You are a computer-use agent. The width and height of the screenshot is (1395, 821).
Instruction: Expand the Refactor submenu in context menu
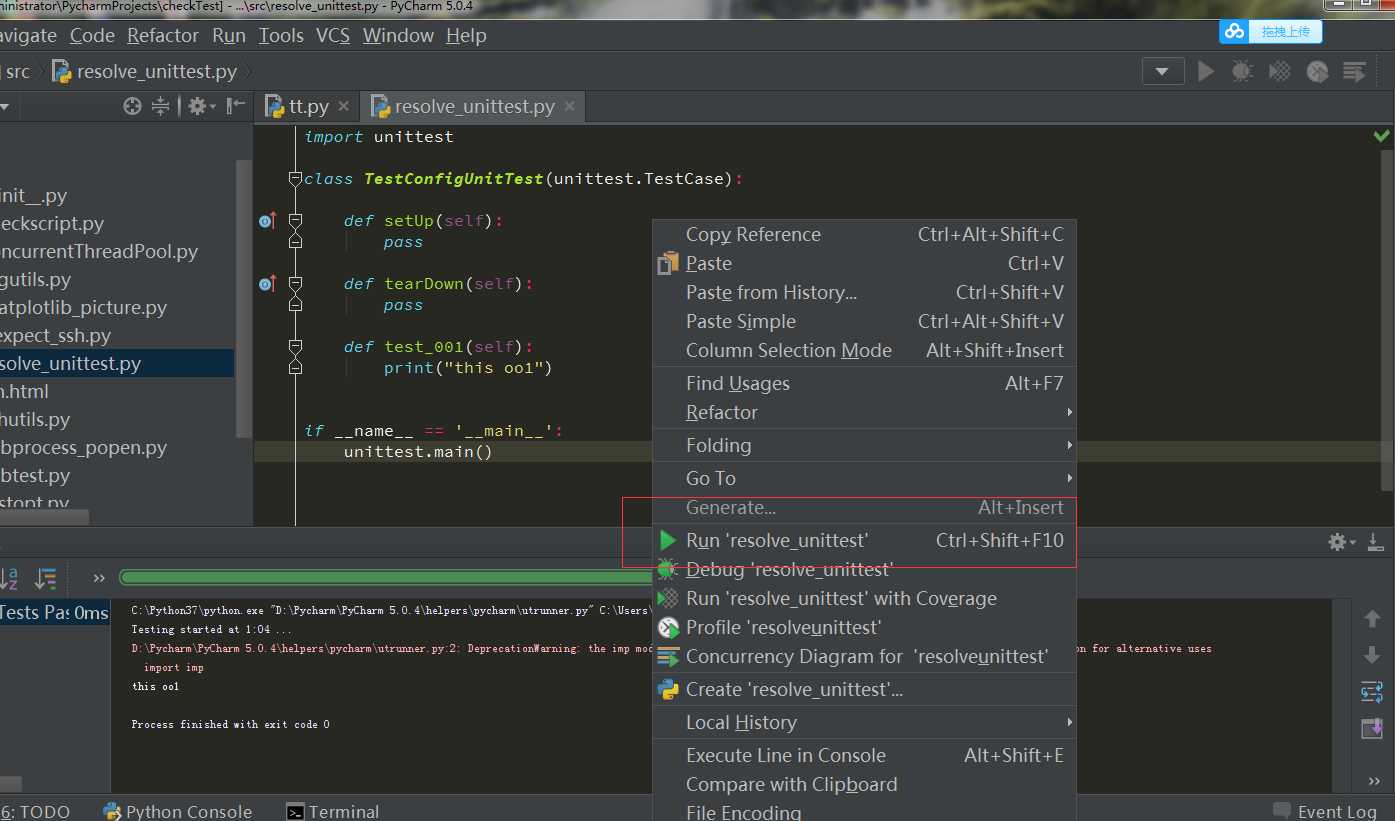(864, 412)
